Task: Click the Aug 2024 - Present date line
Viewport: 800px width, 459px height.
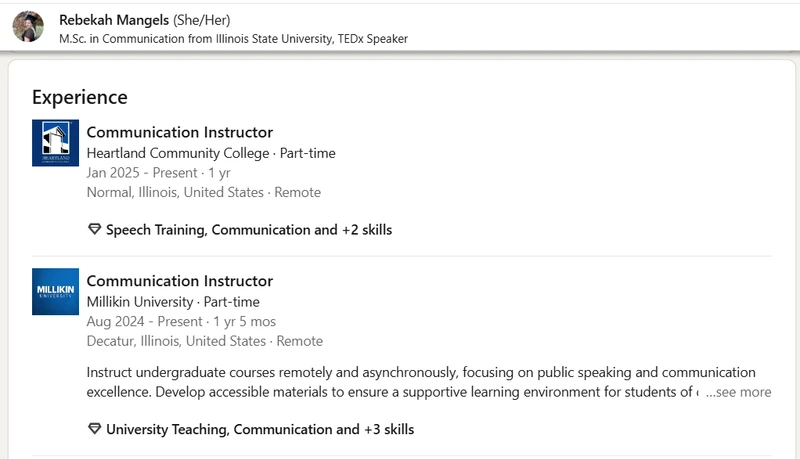Action: pos(181,322)
